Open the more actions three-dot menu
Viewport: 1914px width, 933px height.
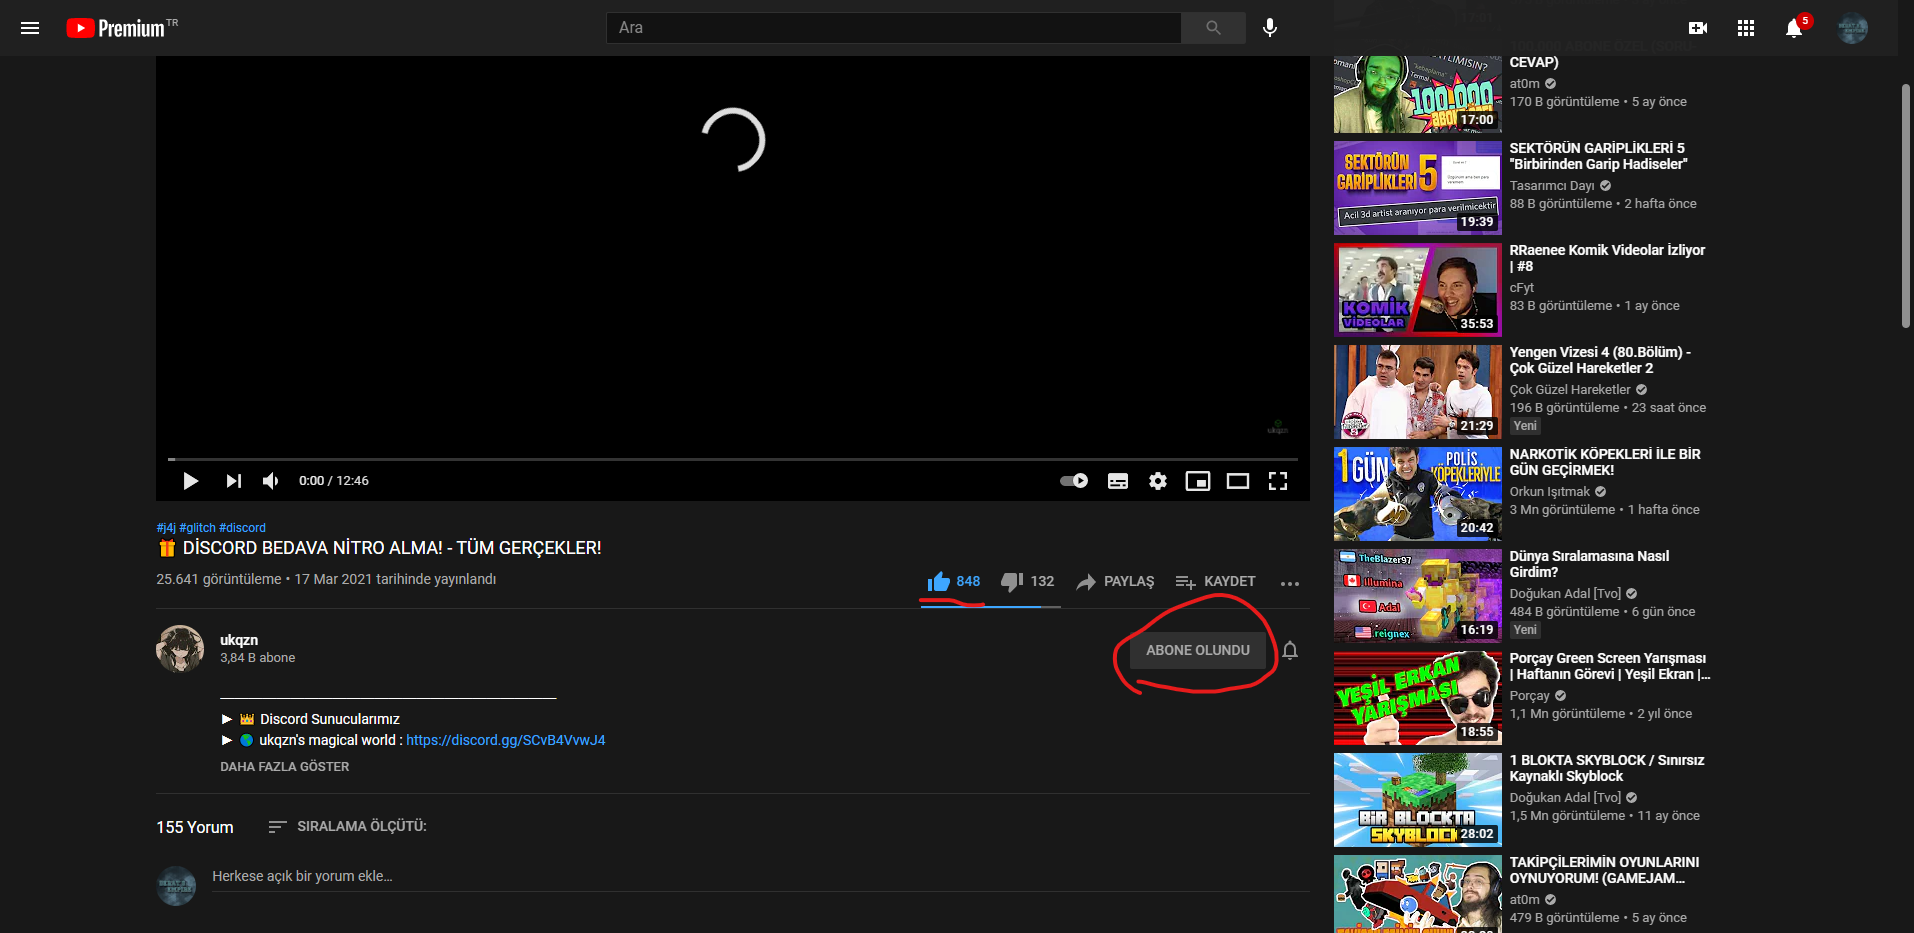[1290, 583]
